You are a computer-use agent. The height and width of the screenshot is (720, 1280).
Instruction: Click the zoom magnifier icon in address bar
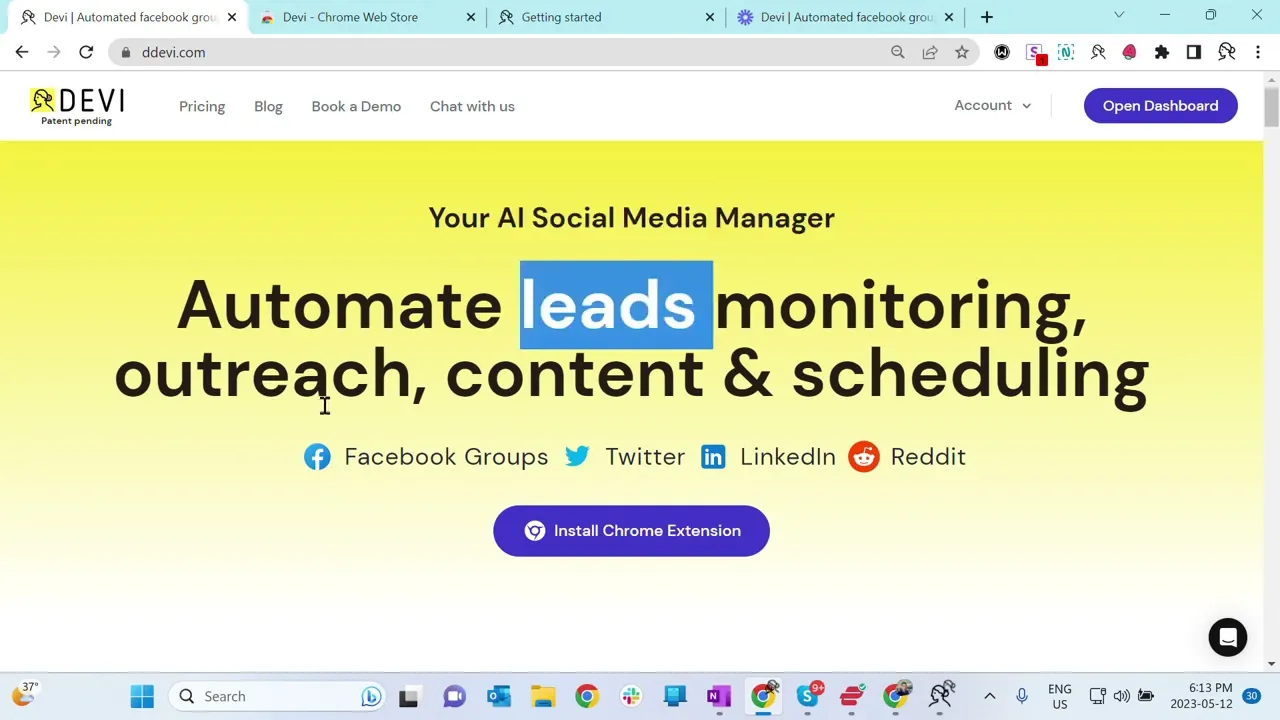click(x=898, y=52)
